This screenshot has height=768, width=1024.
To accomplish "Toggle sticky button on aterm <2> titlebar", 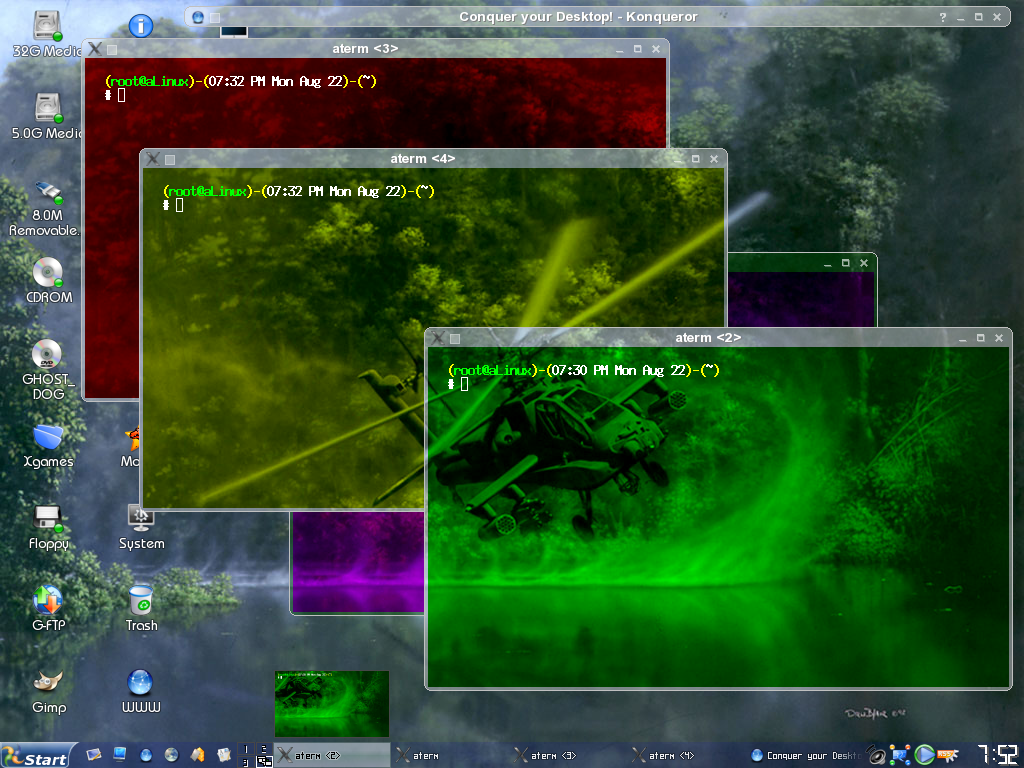I will [455, 339].
